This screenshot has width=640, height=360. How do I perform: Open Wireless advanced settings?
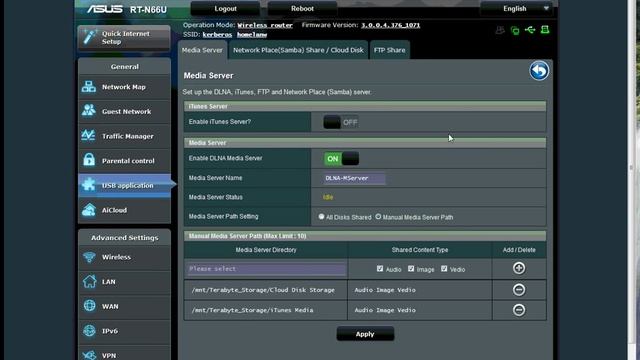pos(124,257)
